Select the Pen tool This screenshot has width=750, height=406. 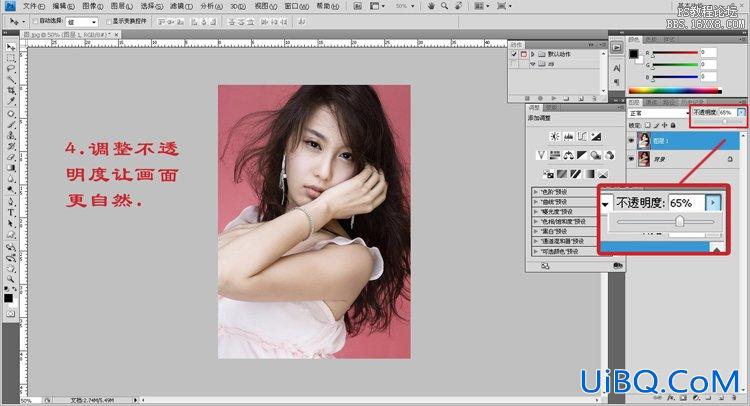click(x=11, y=201)
